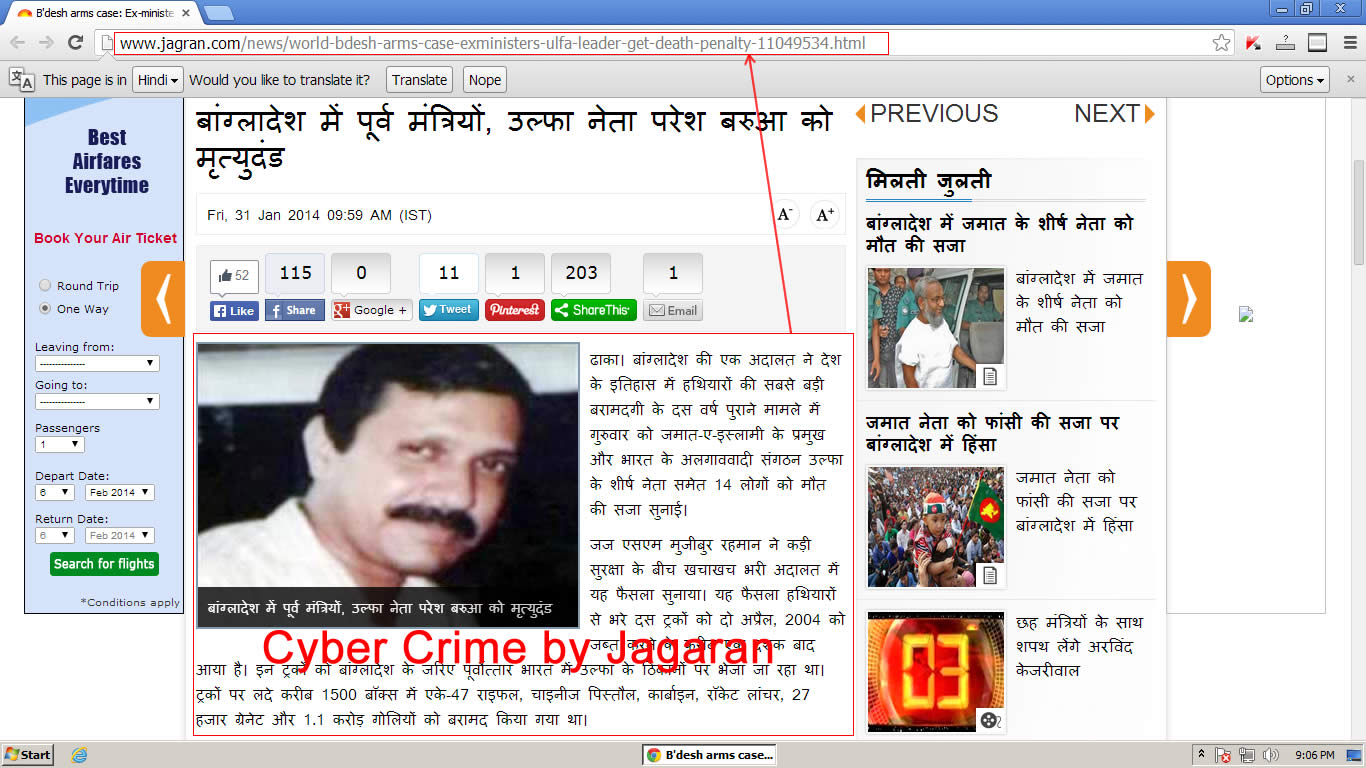The image size is (1366, 768).
Task: Click inside the browser address bar
Action: click(x=500, y=44)
